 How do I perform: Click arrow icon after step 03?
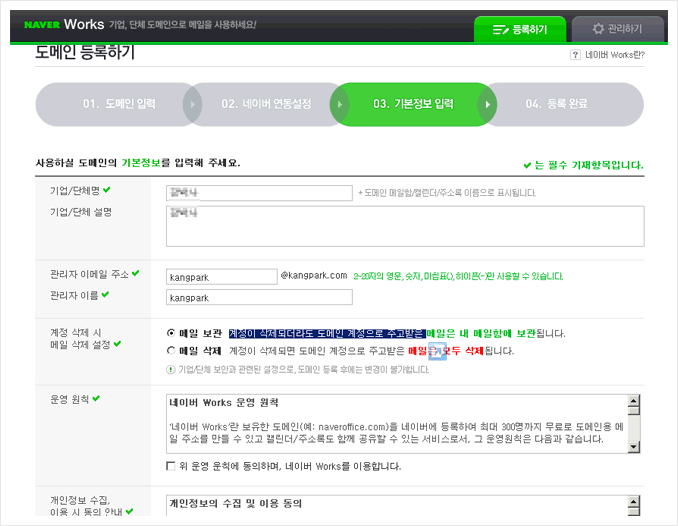(487, 104)
